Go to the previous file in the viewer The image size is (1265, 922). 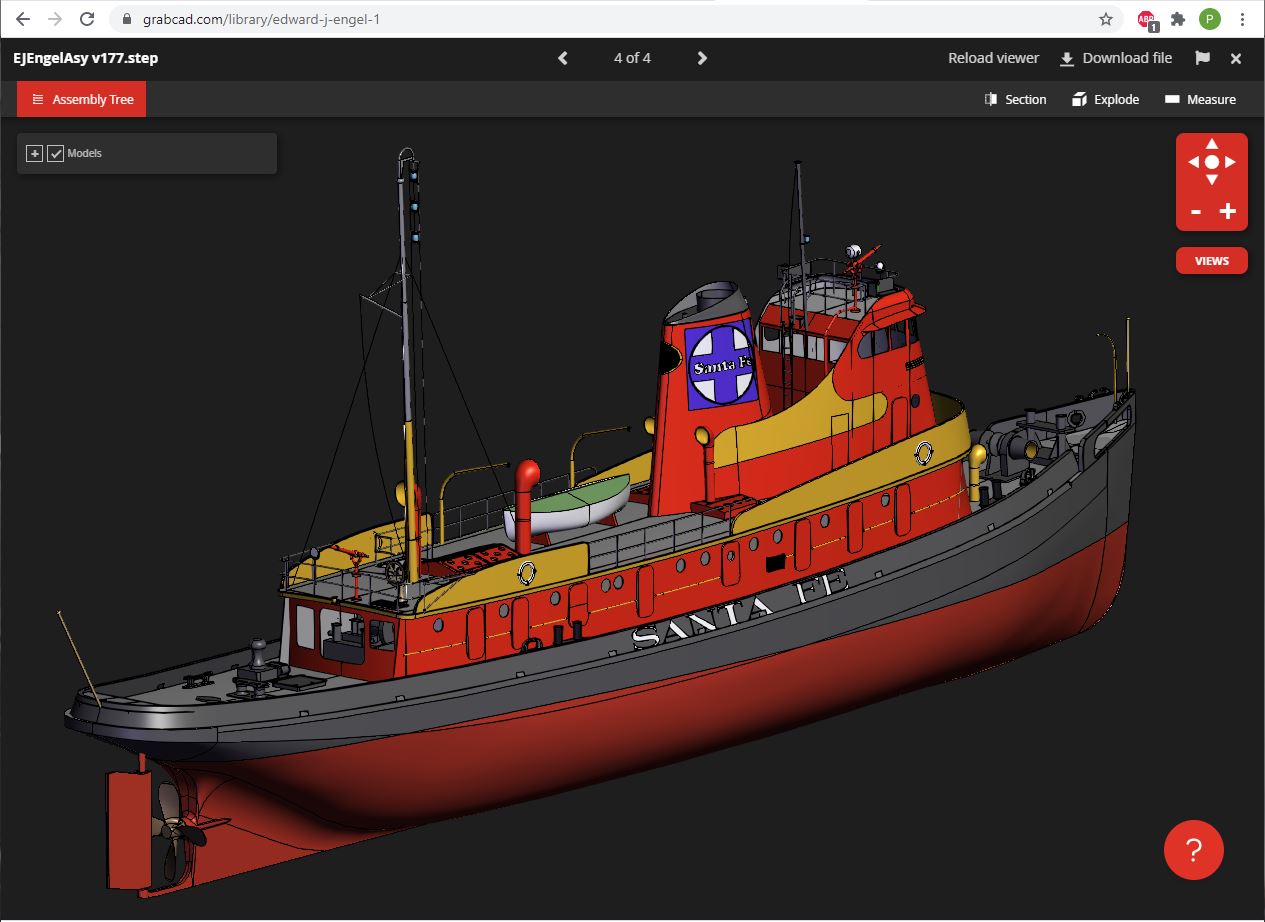pos(563,58)
